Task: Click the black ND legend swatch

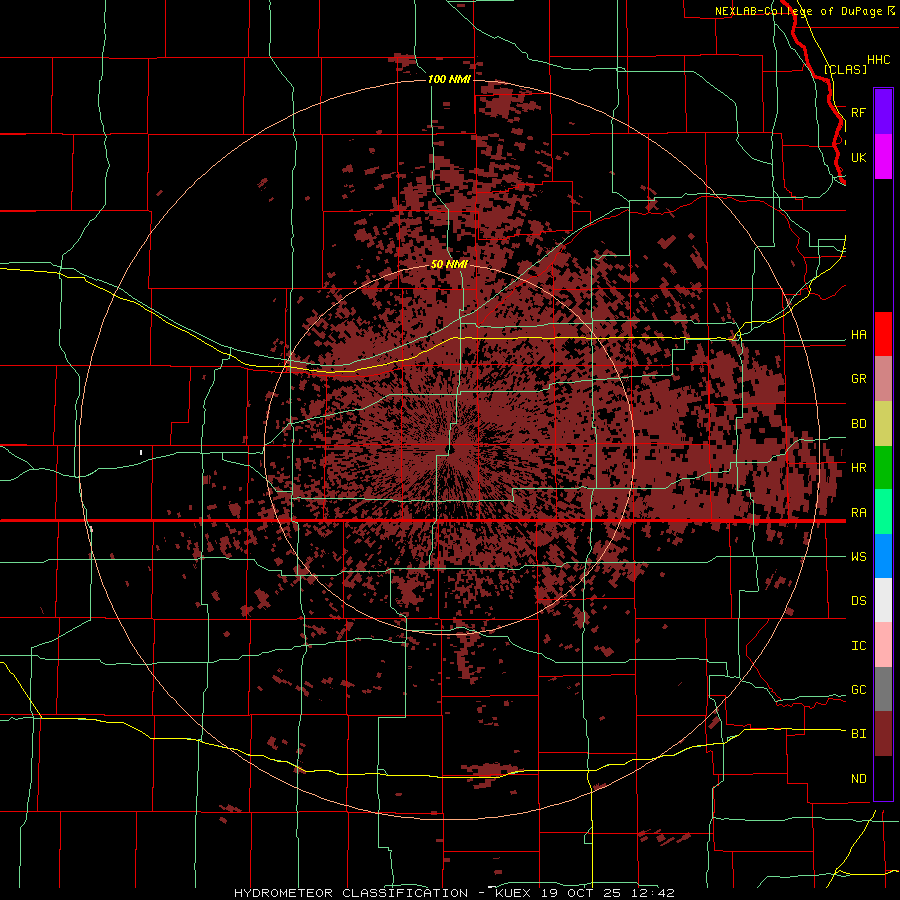Action: tap(883, 778)
